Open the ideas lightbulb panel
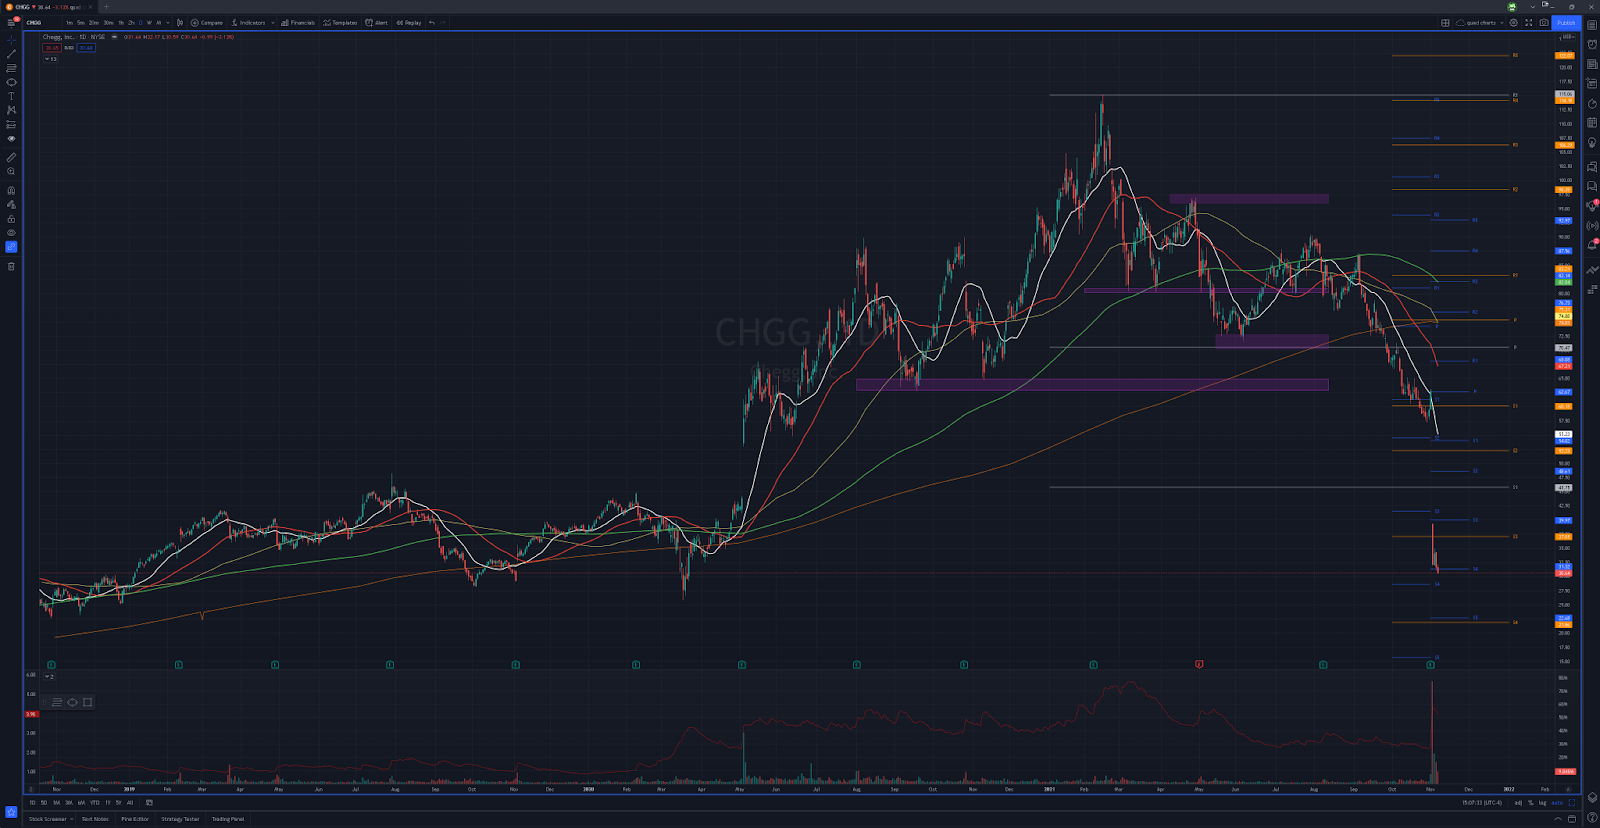Image resolution: width=1600 pixels, height=828 pixels. pos(1592,143)
